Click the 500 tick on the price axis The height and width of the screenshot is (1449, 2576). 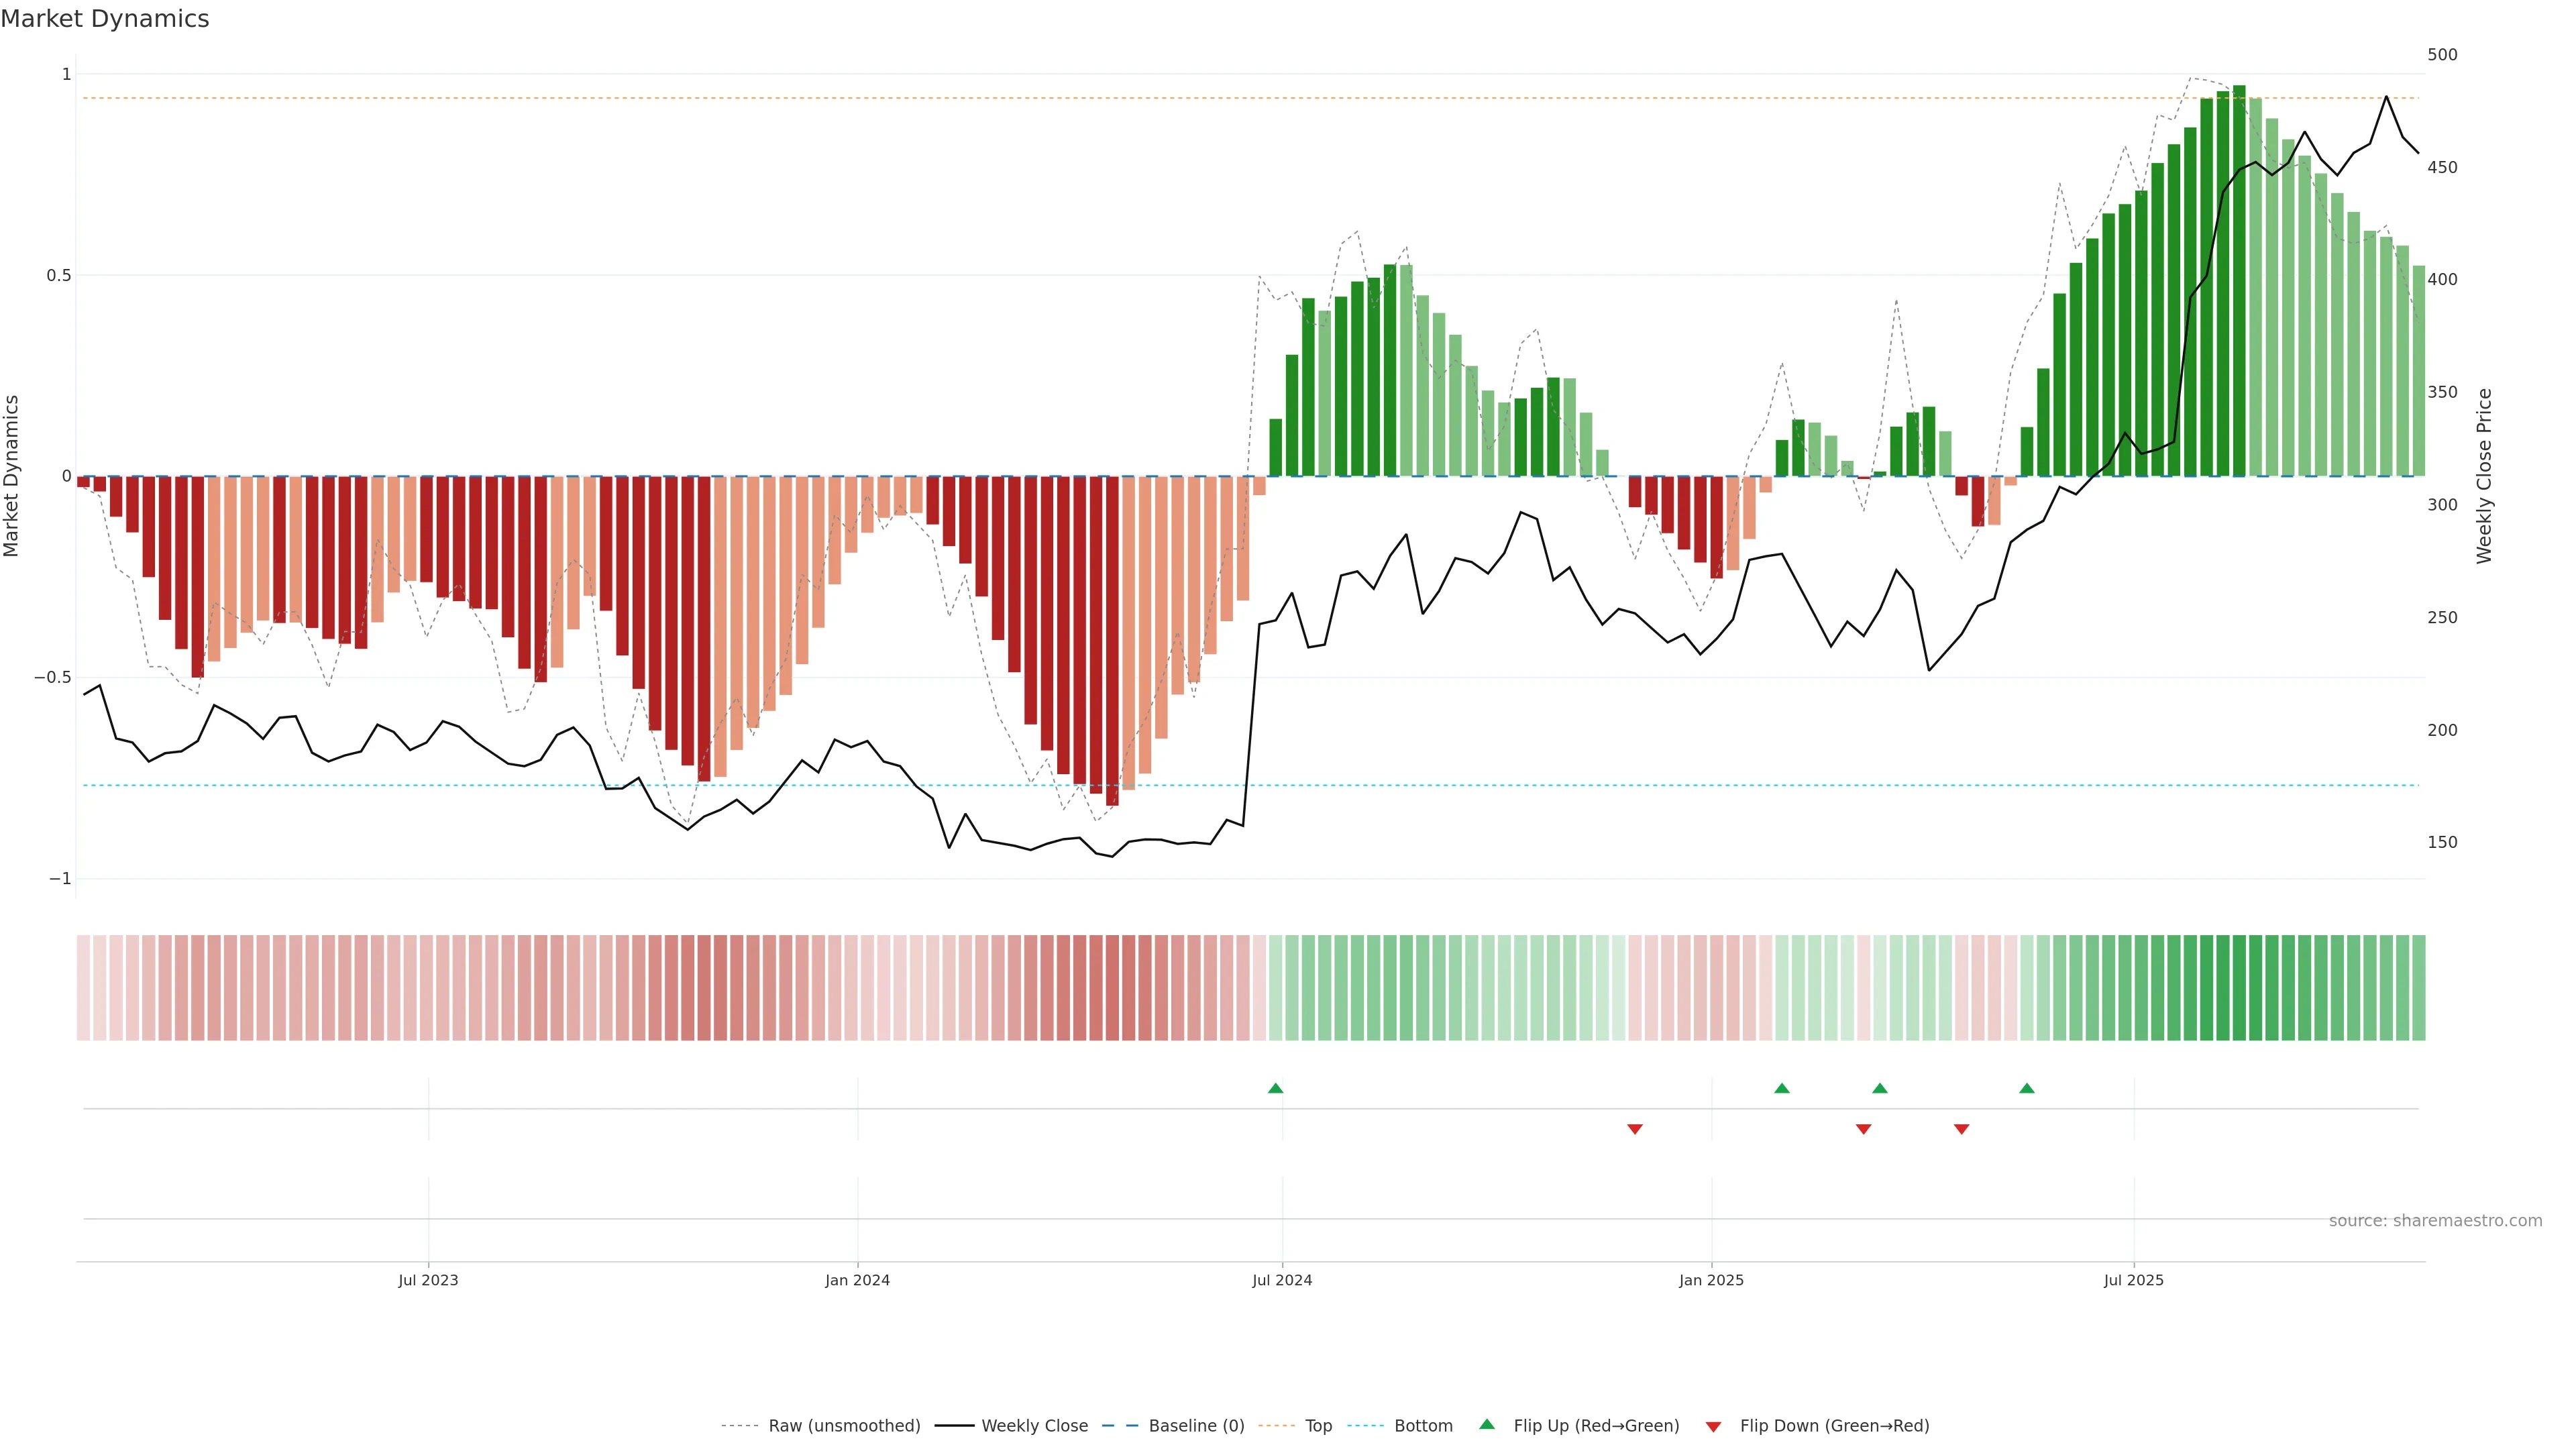point(2442,55)
